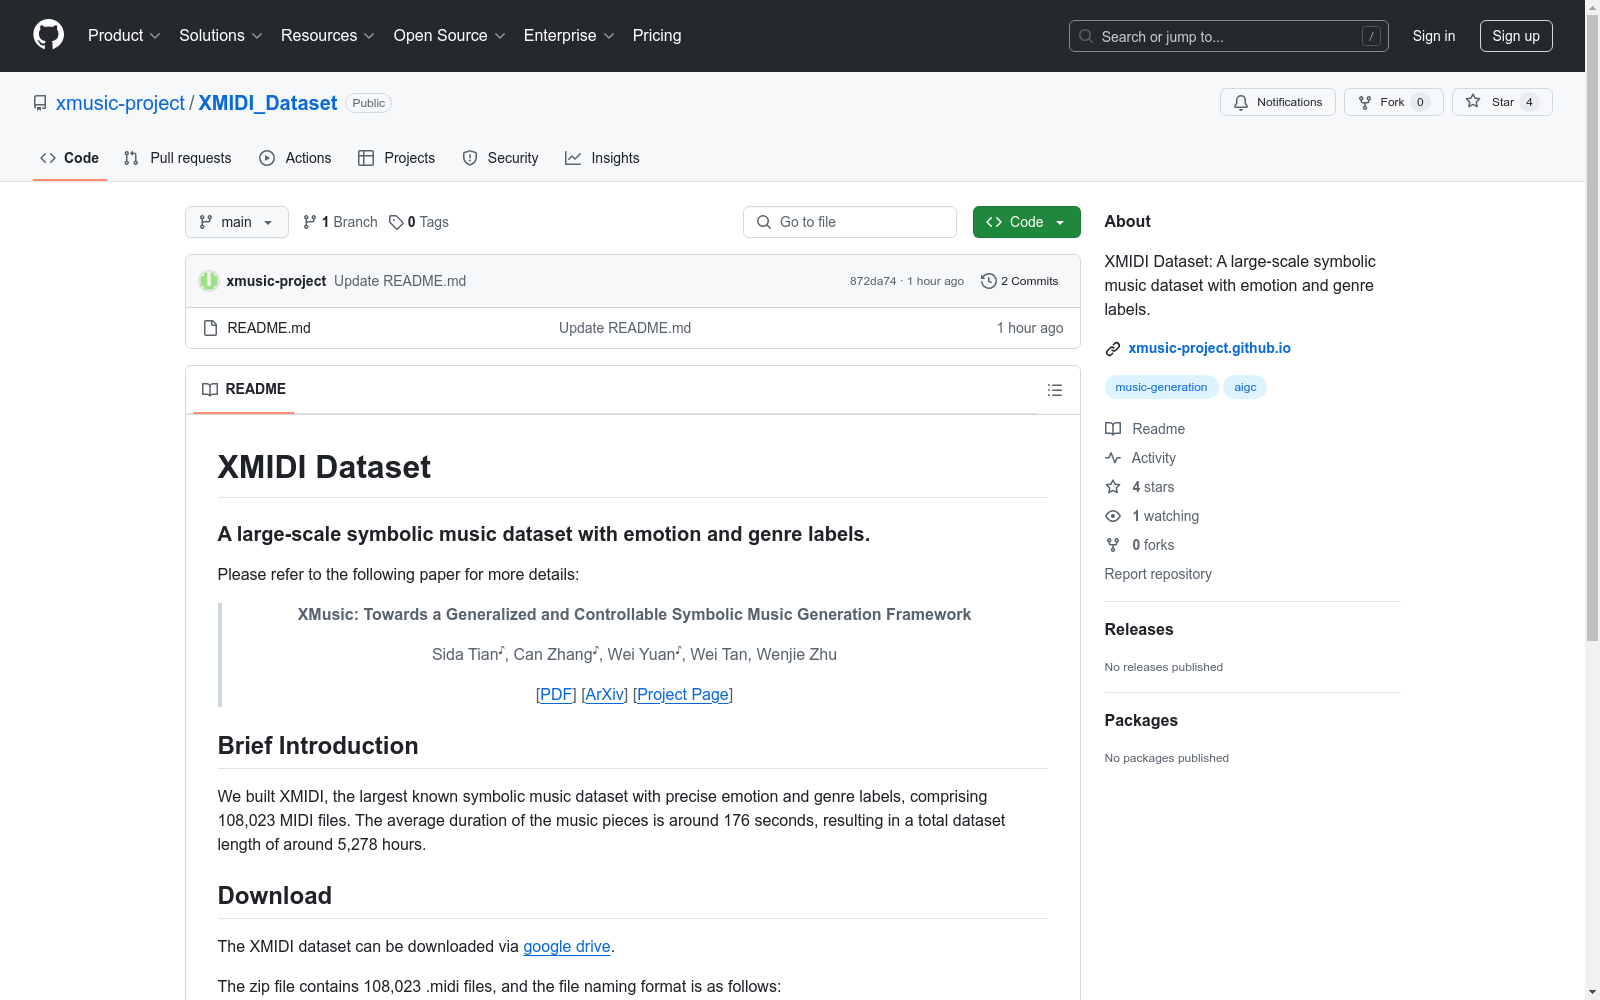1600x1000 pixels.
Task: Click the magnifier icon in Go to file
Action: (764, 222)
